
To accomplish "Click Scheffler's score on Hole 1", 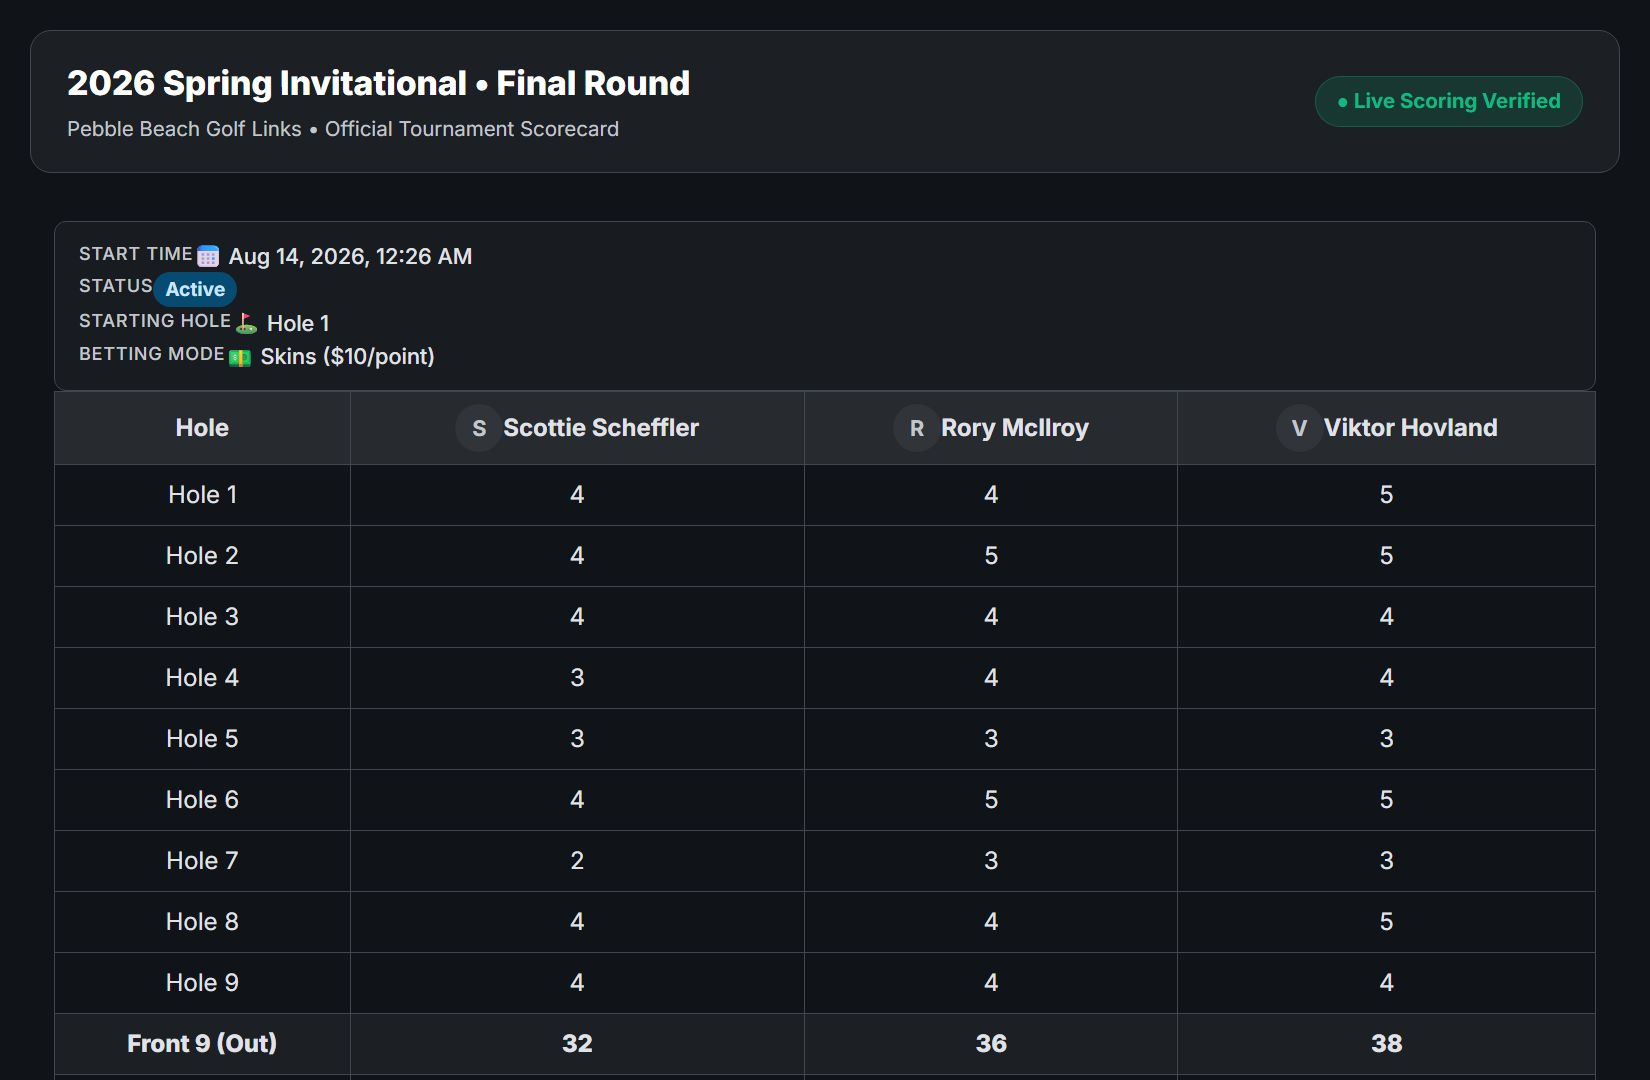I will [577, 495].
